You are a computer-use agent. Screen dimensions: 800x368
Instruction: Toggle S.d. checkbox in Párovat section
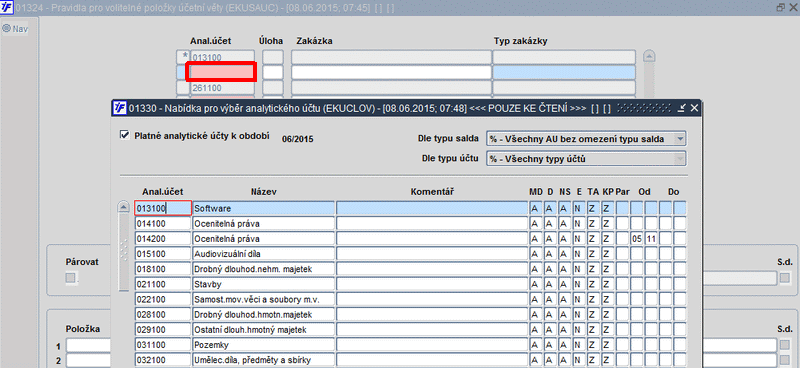(x=785, y=278)
